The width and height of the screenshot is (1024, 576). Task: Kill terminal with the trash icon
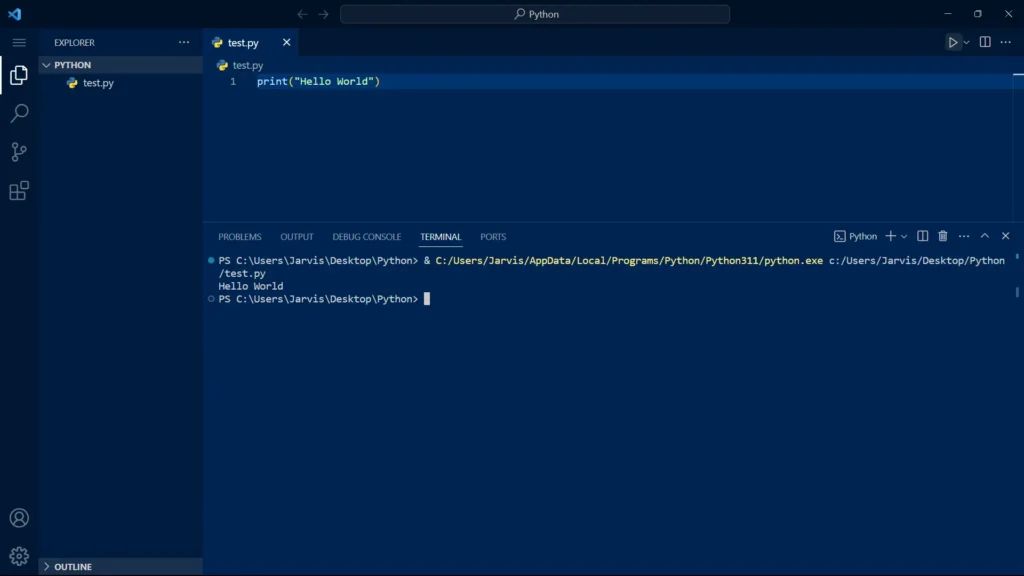coord(942,236)
